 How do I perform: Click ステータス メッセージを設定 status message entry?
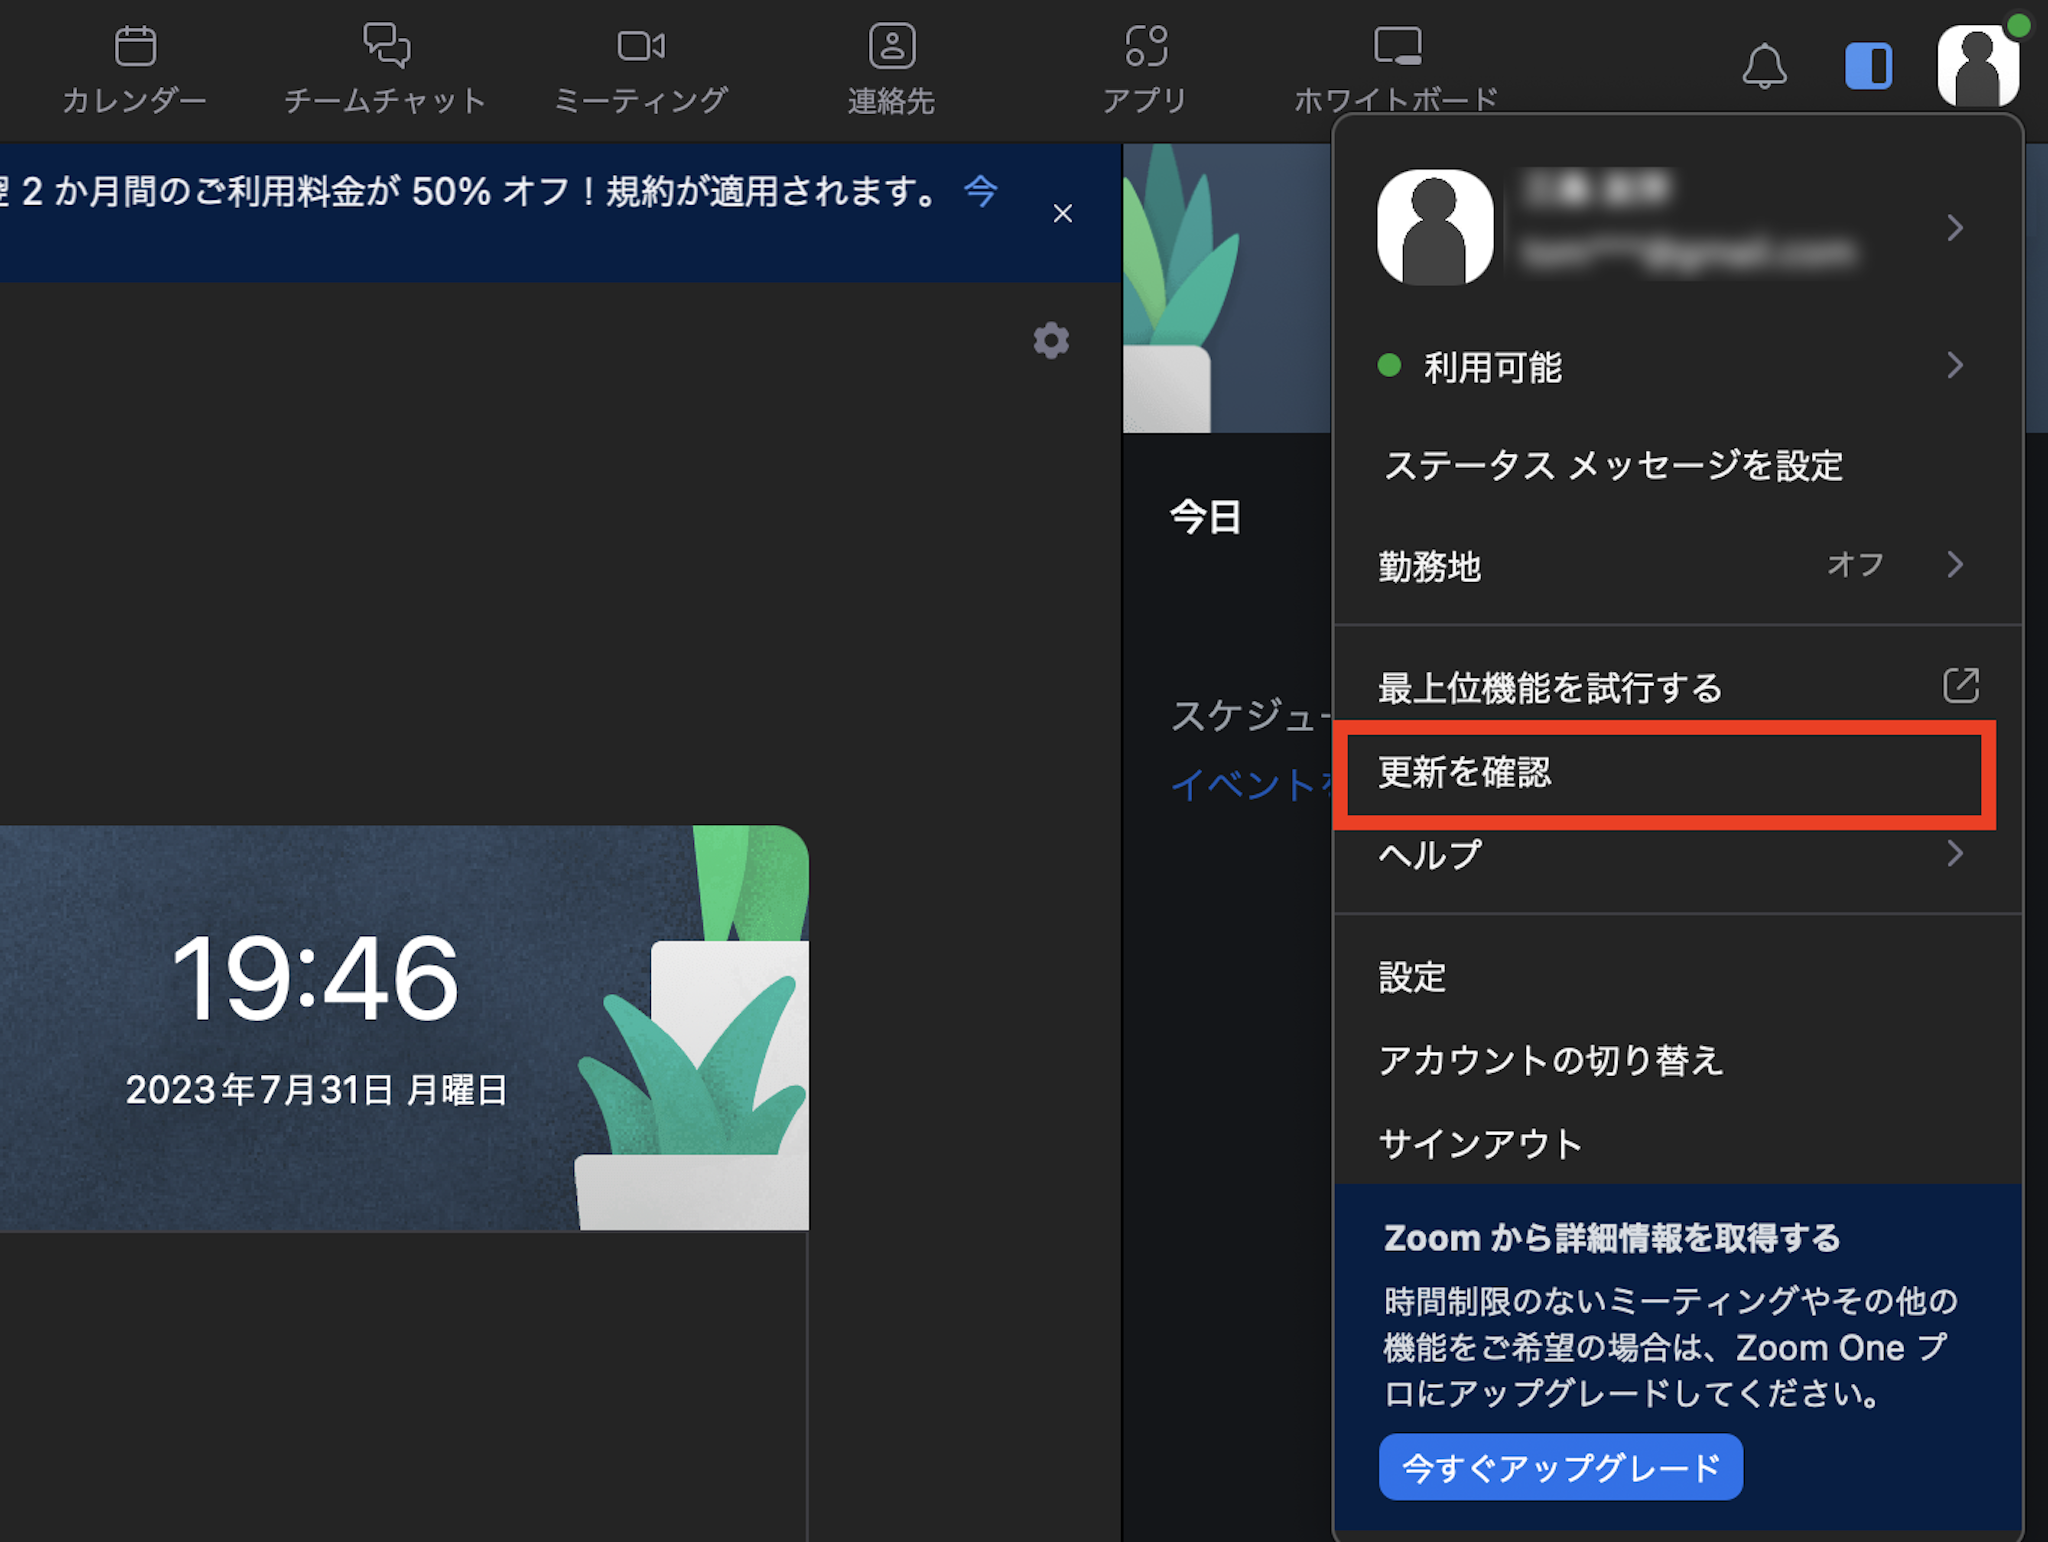click(x=1612, y=466)
